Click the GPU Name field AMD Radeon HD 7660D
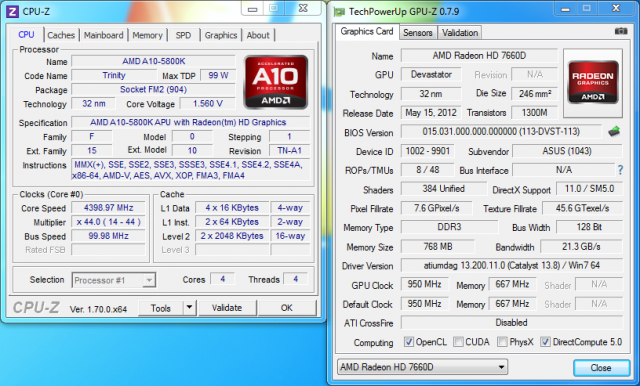The width and height of the screenshot is (640, 386). click(x=479, y=55)
